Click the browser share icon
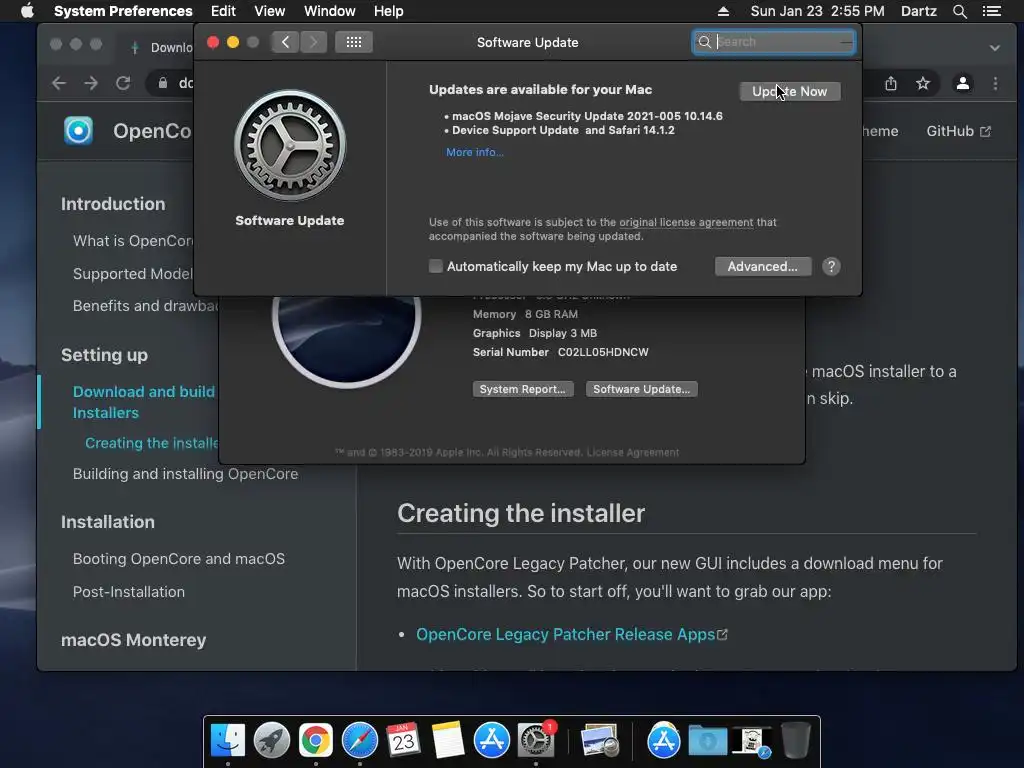 tap(891, 83)
